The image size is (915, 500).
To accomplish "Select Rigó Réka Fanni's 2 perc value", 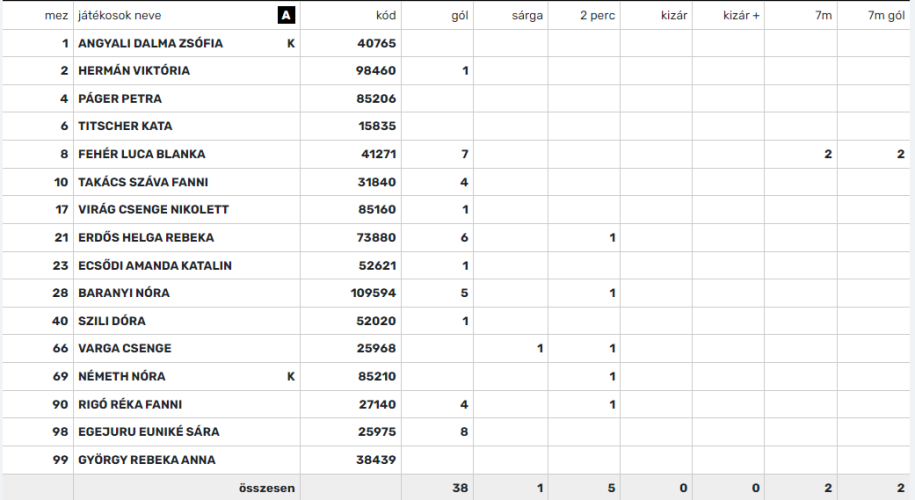I will click(x=612, y=404).
